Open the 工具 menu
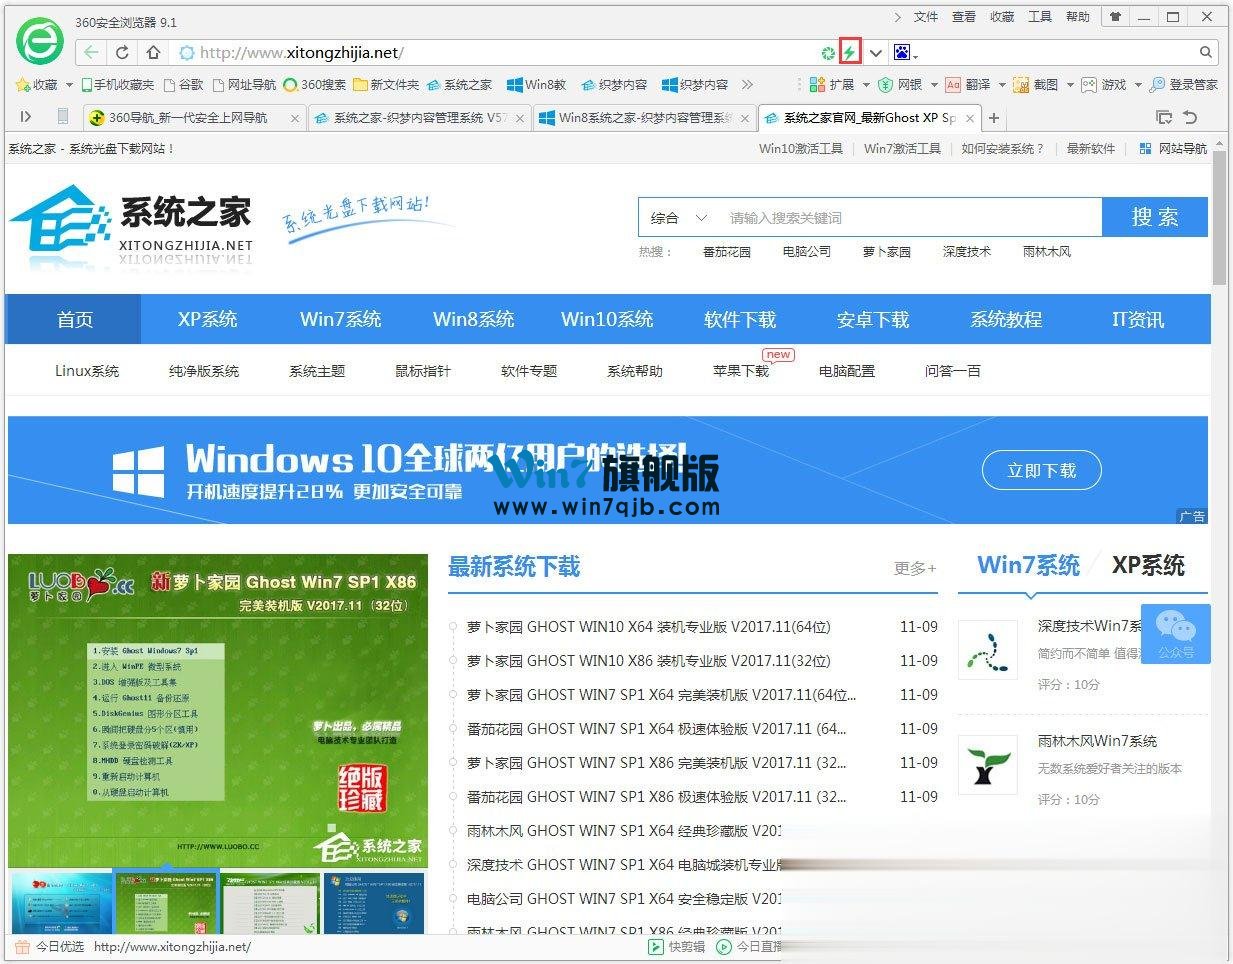Viewport: 1233px width, 964px height. coord(1040,17)
